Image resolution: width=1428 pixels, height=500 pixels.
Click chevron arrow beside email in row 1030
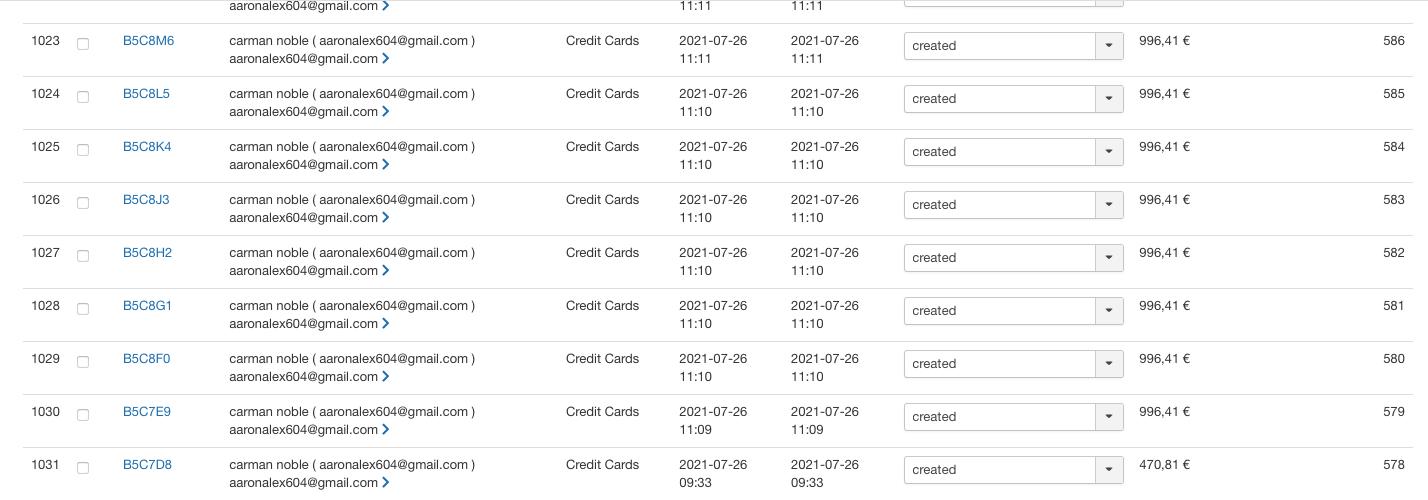(386, 430)
